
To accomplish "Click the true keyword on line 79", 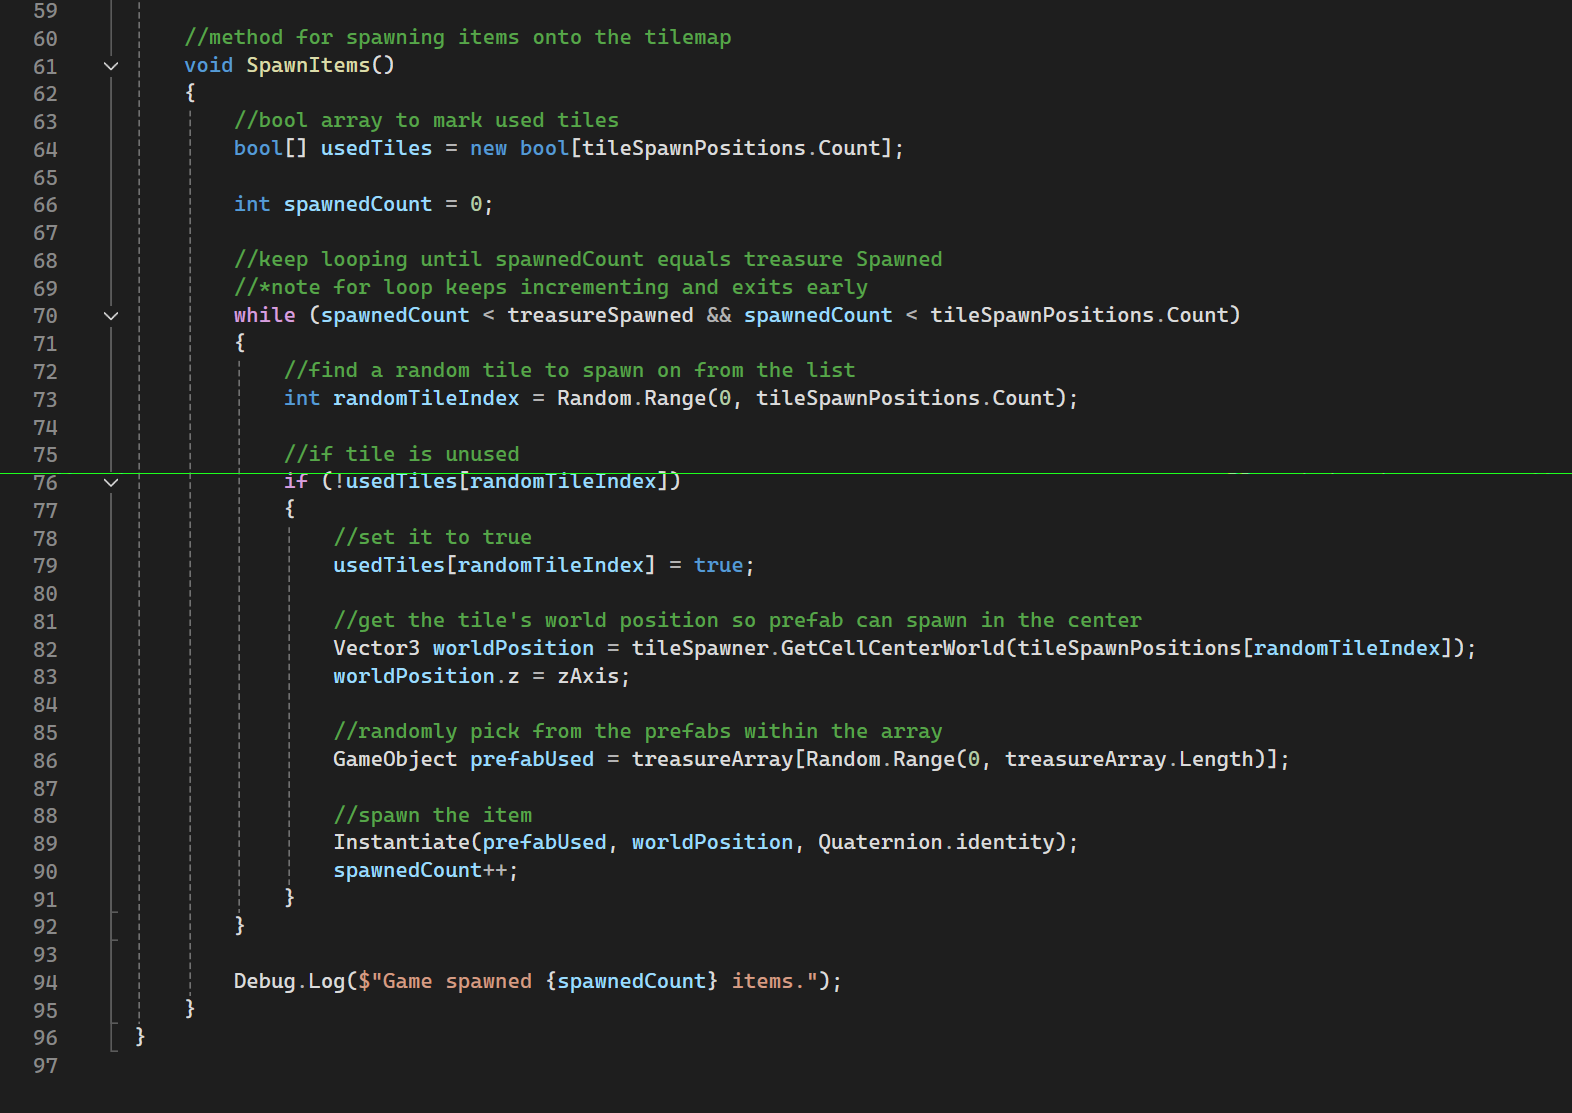I will point(718,565).
